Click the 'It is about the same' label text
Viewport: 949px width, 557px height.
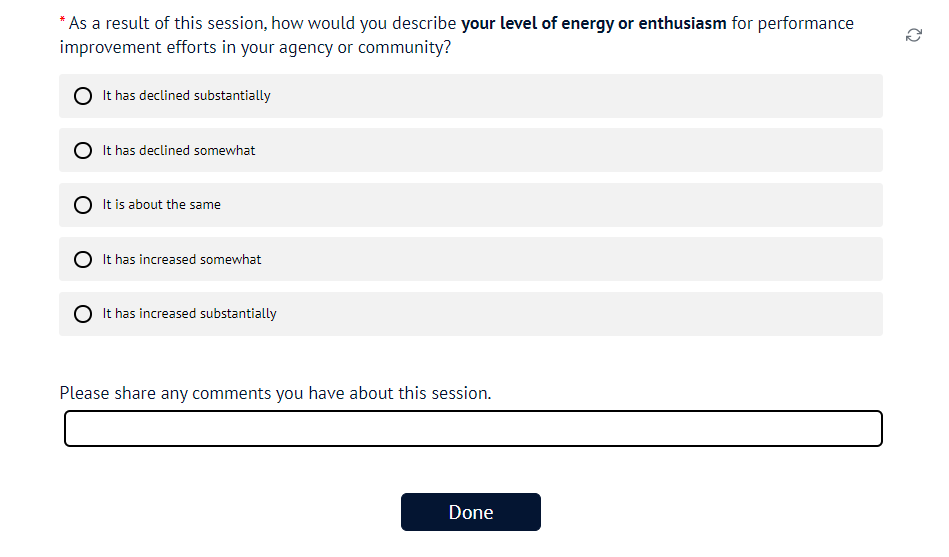[162, 205]
